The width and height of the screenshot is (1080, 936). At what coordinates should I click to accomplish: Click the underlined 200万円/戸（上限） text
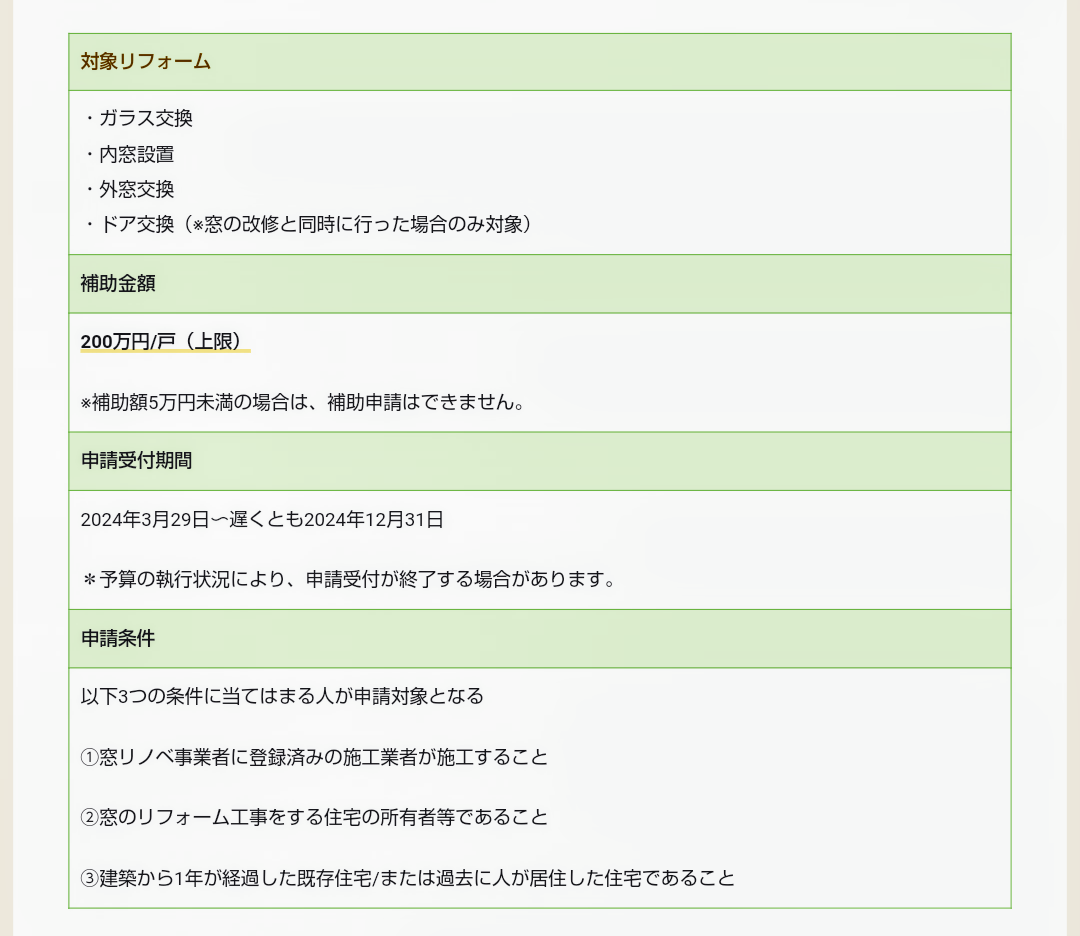click(x=165, y=342)
